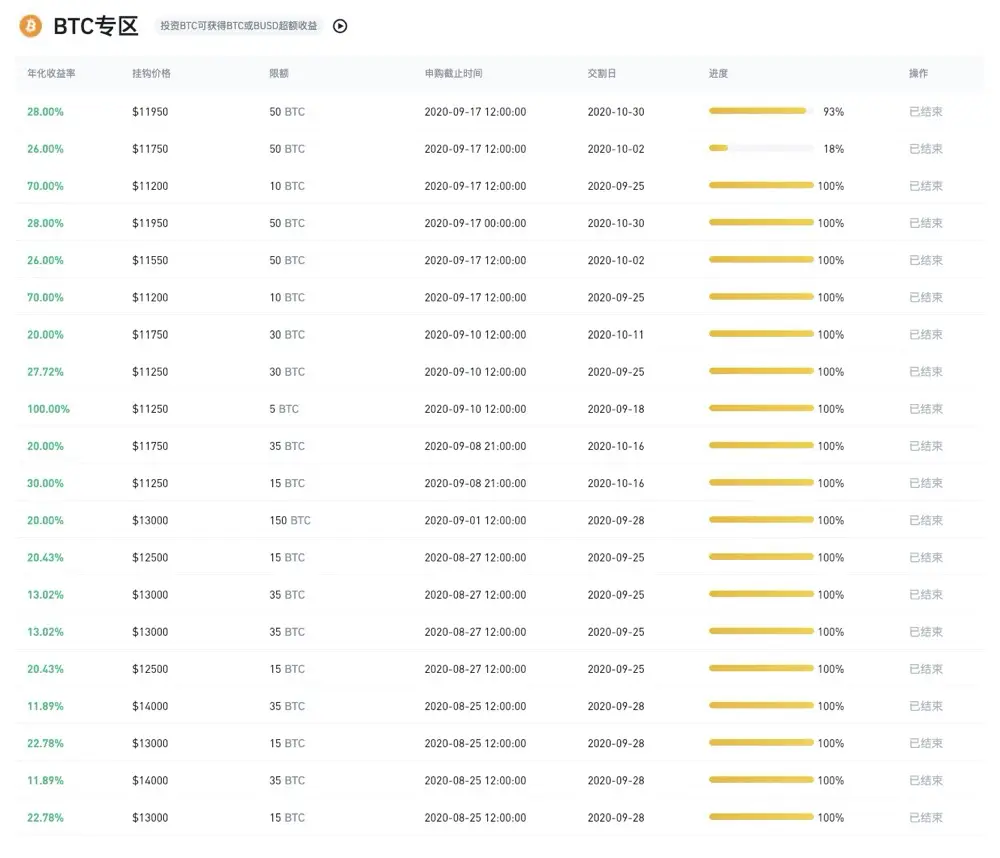Click the progress bar in the 150 BTC row
This screenshot has width=1000, height=858.
click(x=761, y=520)
